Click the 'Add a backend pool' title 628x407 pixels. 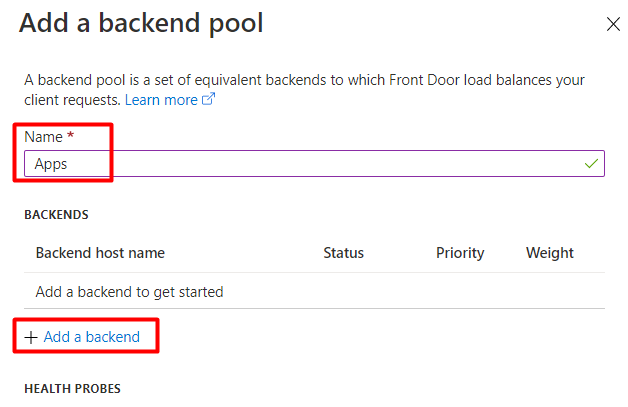coord(141,24)
